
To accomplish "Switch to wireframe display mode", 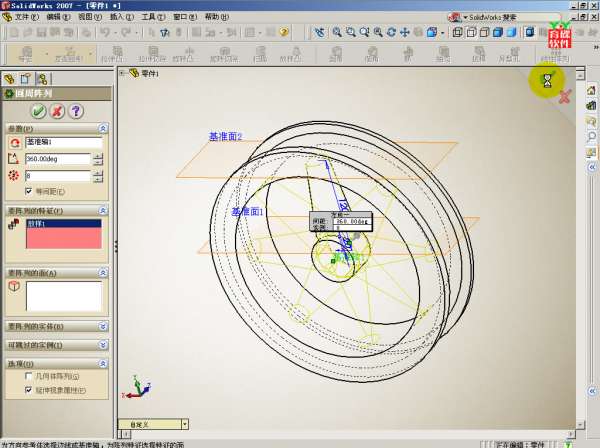I will pyautogui.click(x=456, y=32).
